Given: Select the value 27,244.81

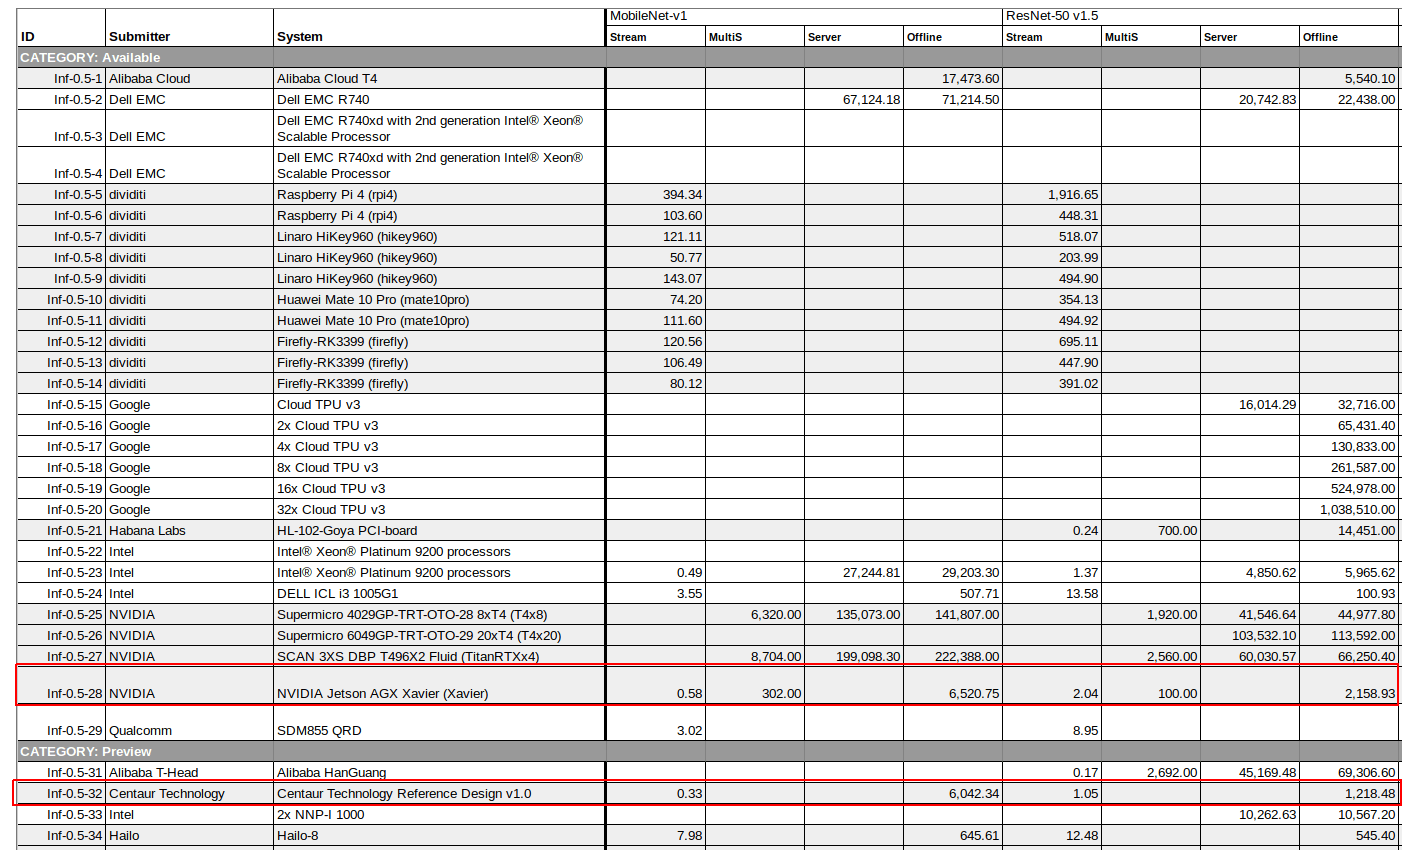Looking at the screenshot, I should coord(871,573).
